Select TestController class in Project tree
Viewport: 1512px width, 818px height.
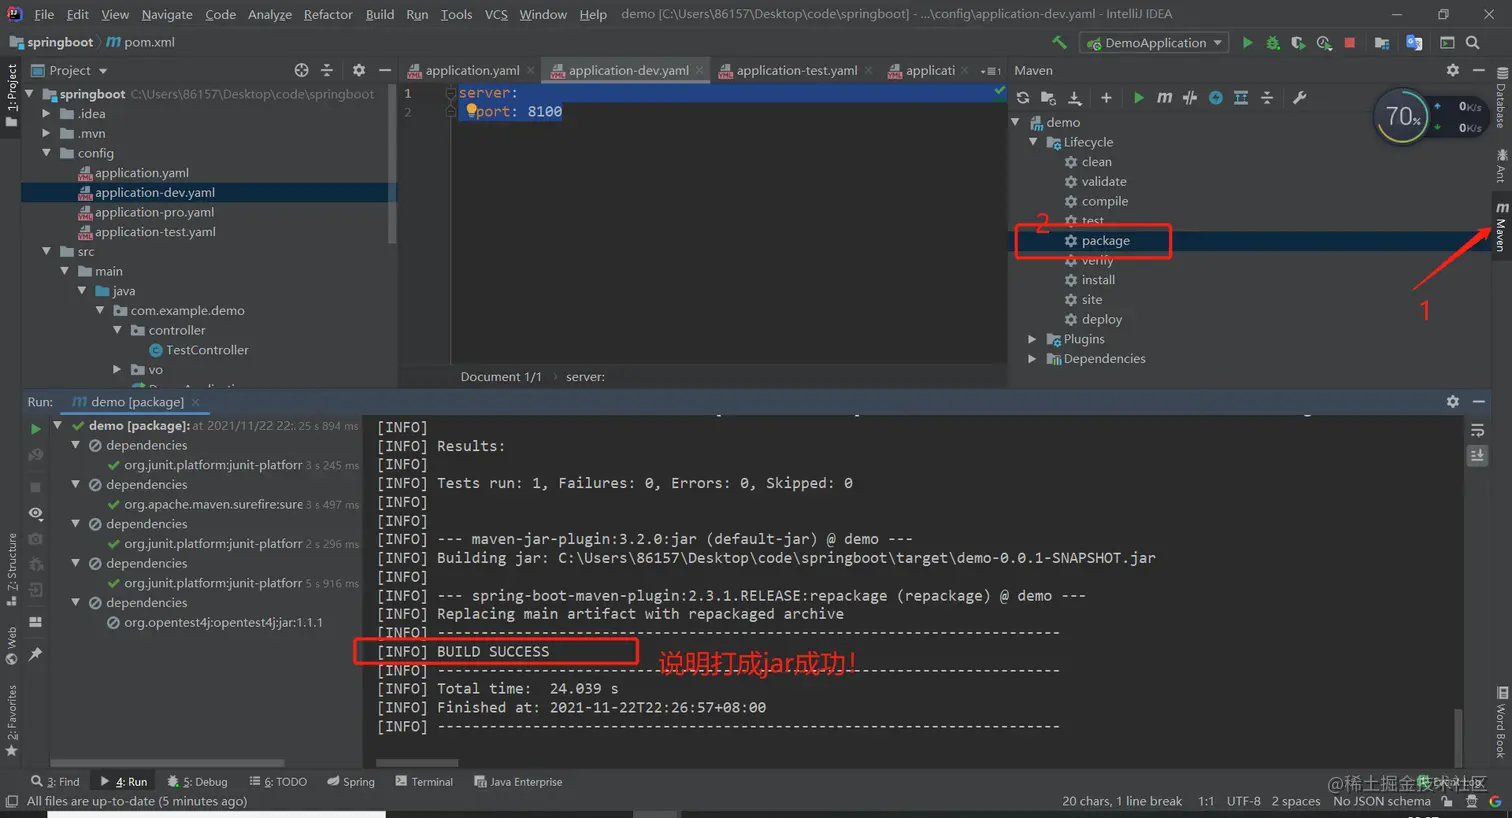tap(207, 350)
